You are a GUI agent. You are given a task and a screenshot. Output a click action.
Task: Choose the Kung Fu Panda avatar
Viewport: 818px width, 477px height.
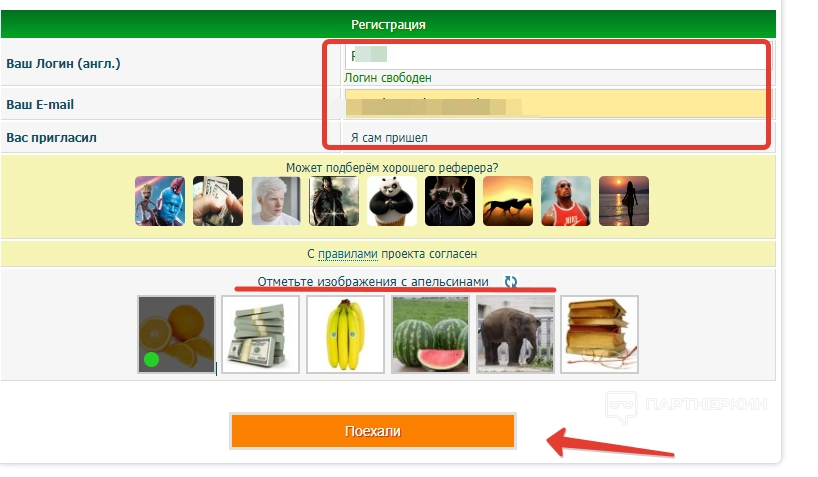click(392, 201)
